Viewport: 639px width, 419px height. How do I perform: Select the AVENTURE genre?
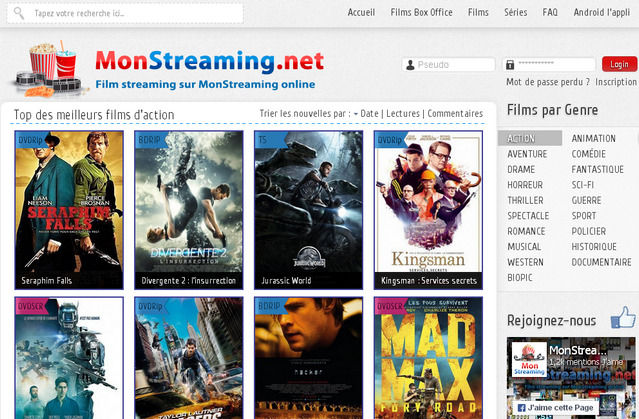[527, 154]
